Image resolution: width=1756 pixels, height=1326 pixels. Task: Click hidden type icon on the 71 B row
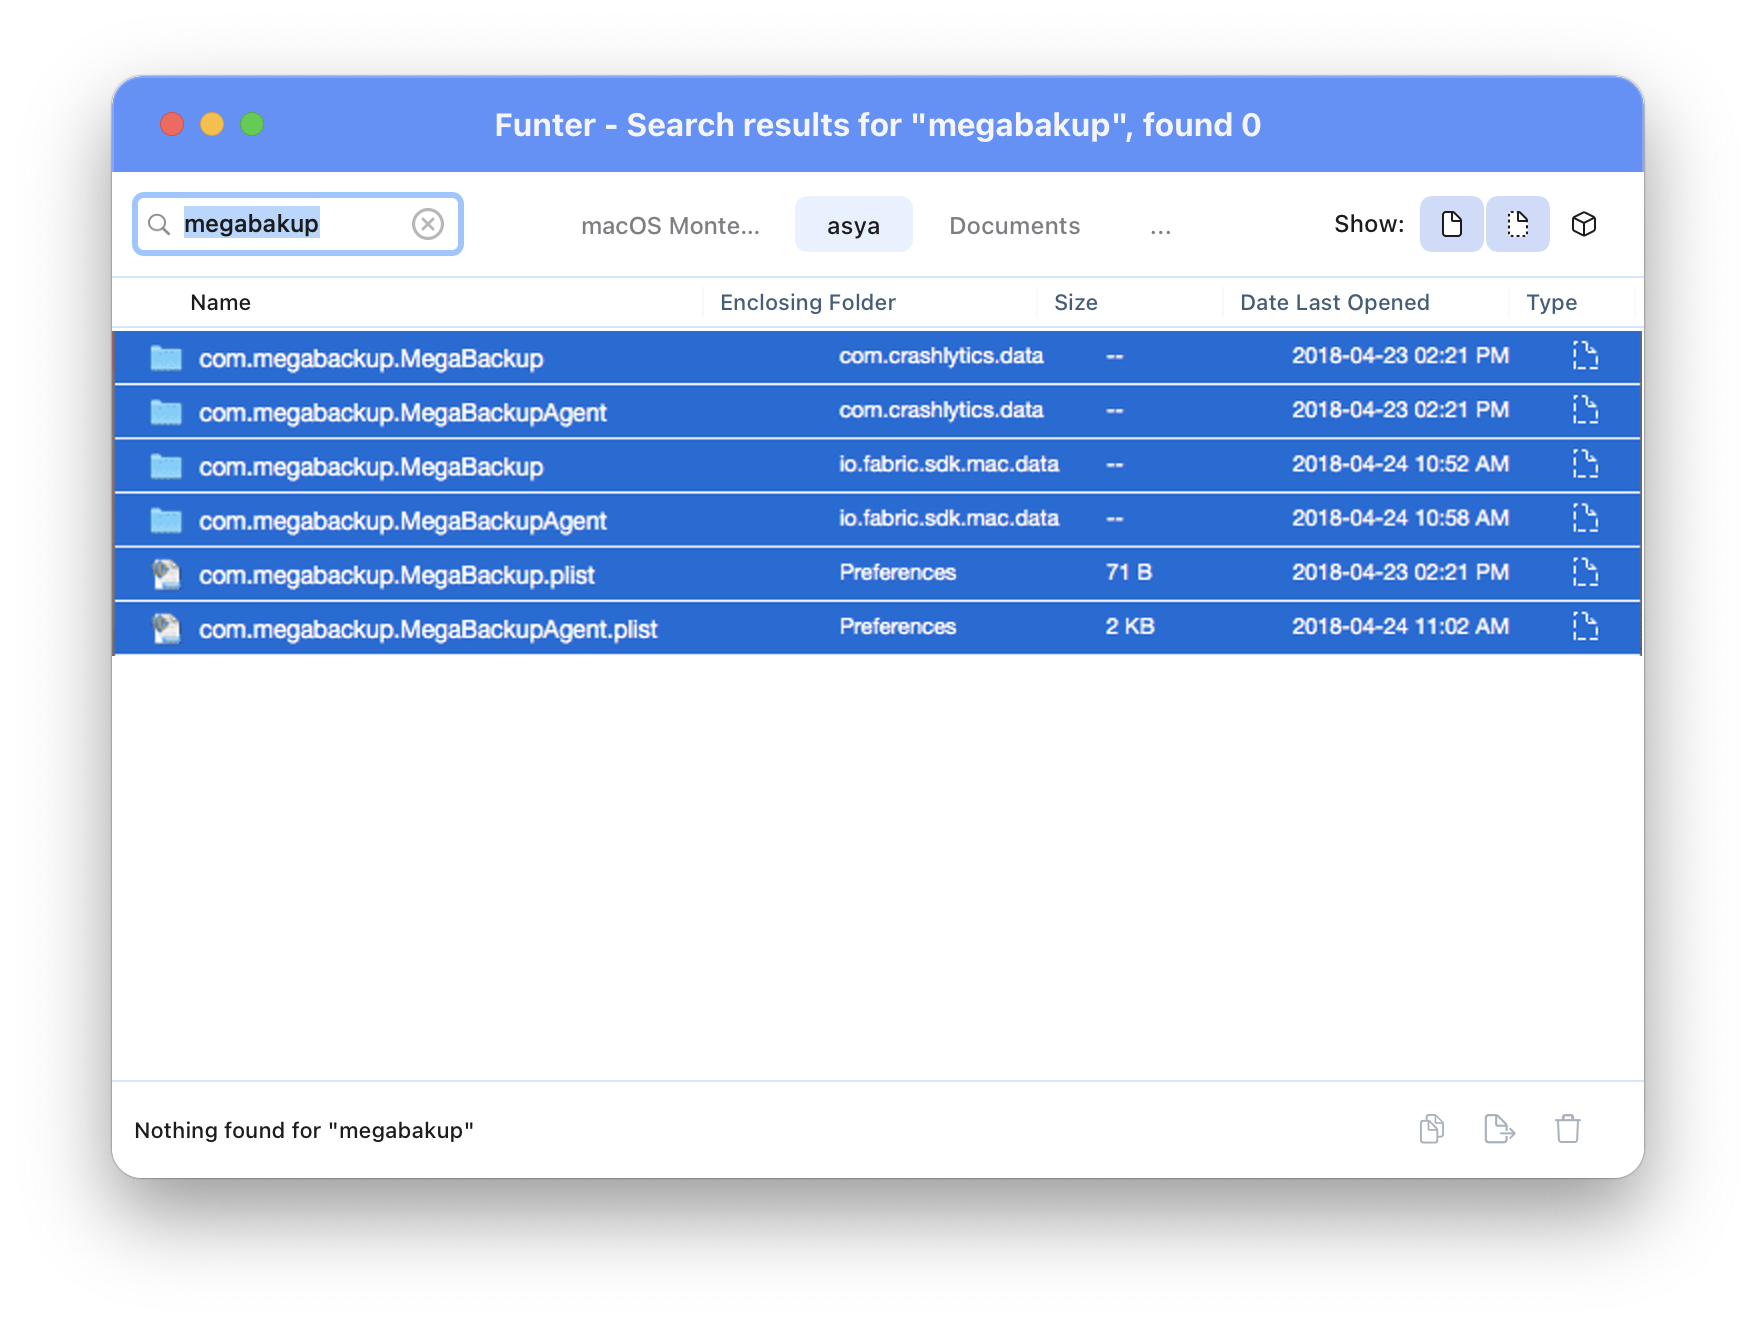pyautogui.click(x=1585, y=572)
